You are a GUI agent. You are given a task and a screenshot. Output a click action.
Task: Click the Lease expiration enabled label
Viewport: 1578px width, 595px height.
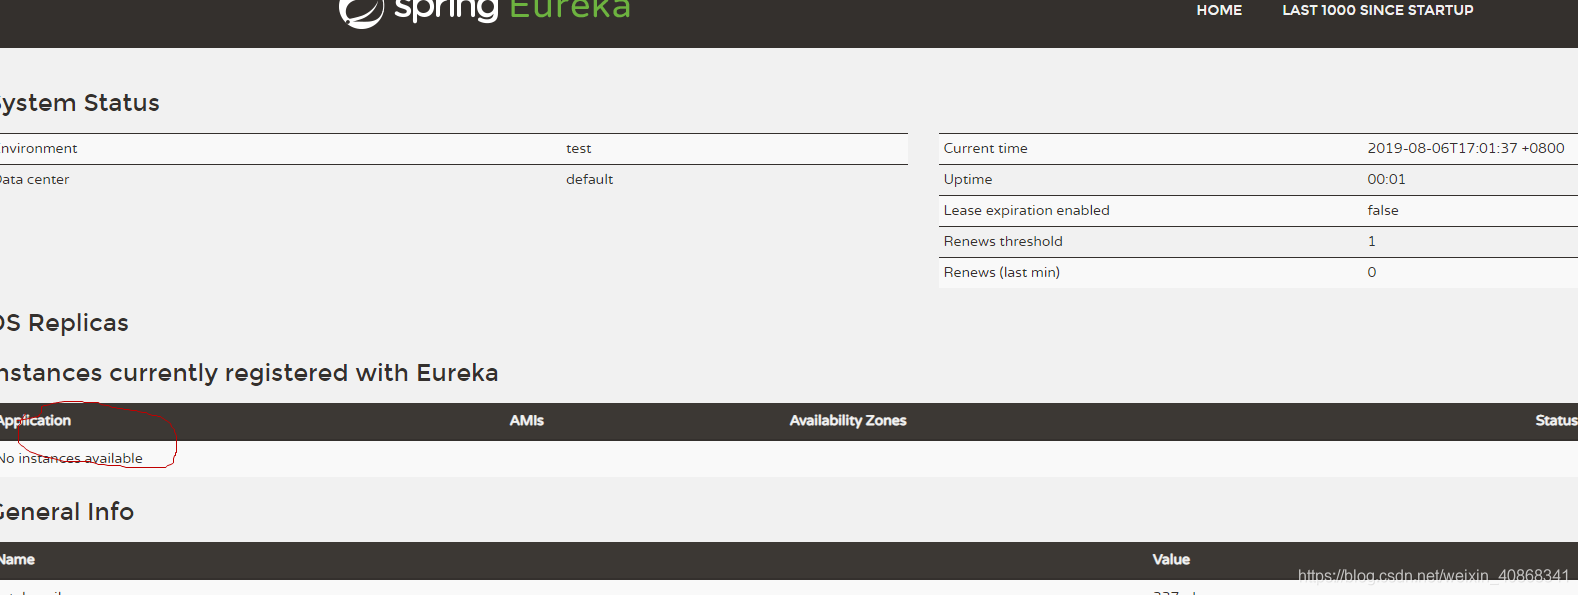point(1026,210)
